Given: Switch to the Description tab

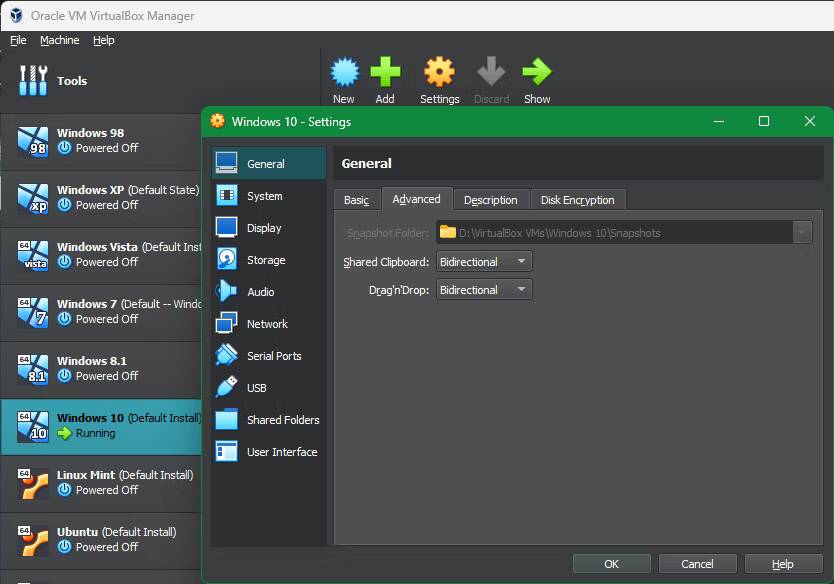Looking at the screenshot, I should pos(490,200).
